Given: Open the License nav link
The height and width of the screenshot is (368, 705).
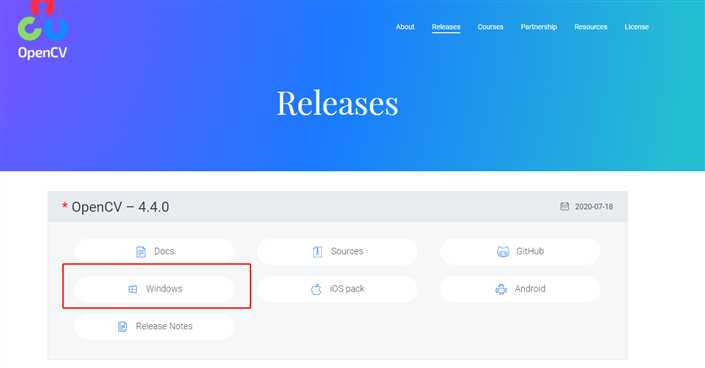Looking at the screenshot, I should [x=636, y=27].
